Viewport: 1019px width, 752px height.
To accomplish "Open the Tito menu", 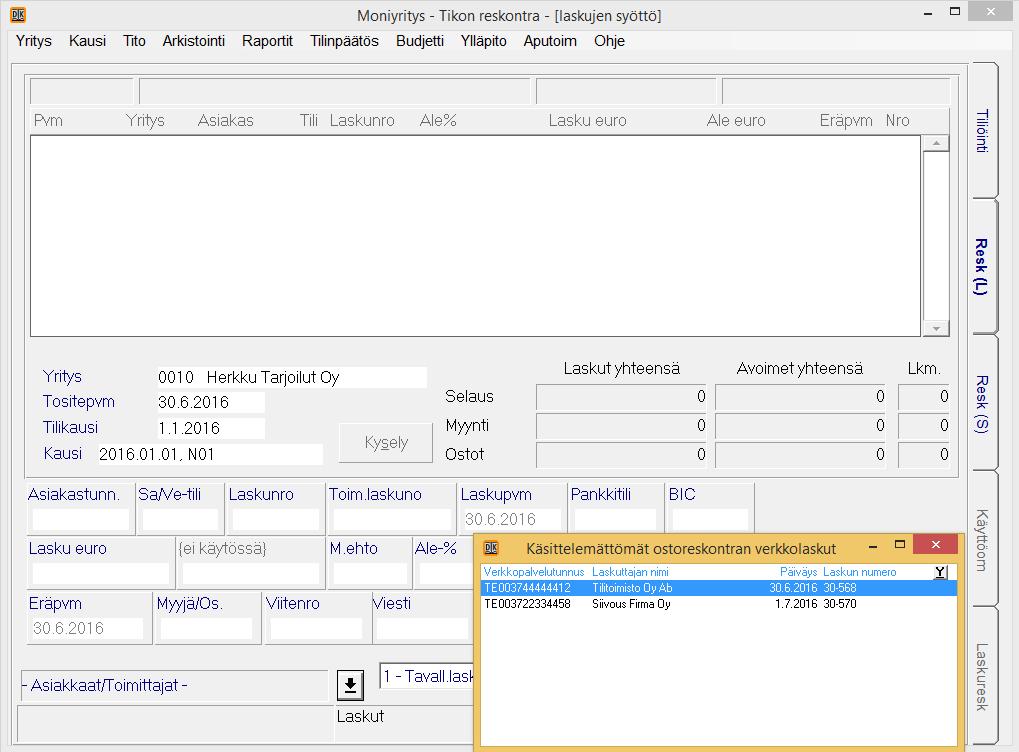I will point(134,41).
